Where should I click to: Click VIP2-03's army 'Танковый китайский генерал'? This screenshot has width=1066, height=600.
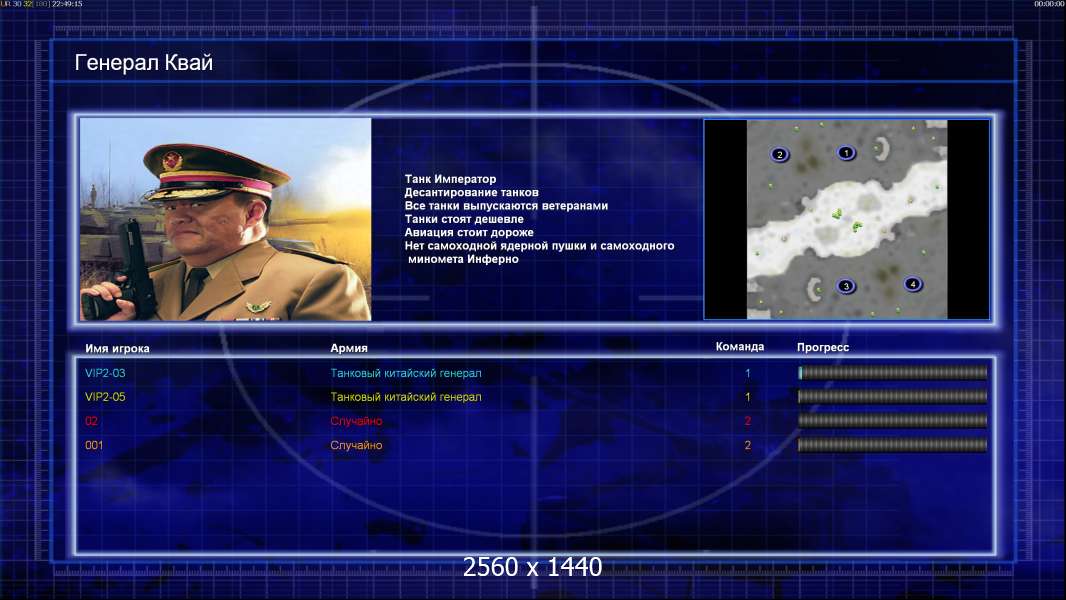(406, 373)
